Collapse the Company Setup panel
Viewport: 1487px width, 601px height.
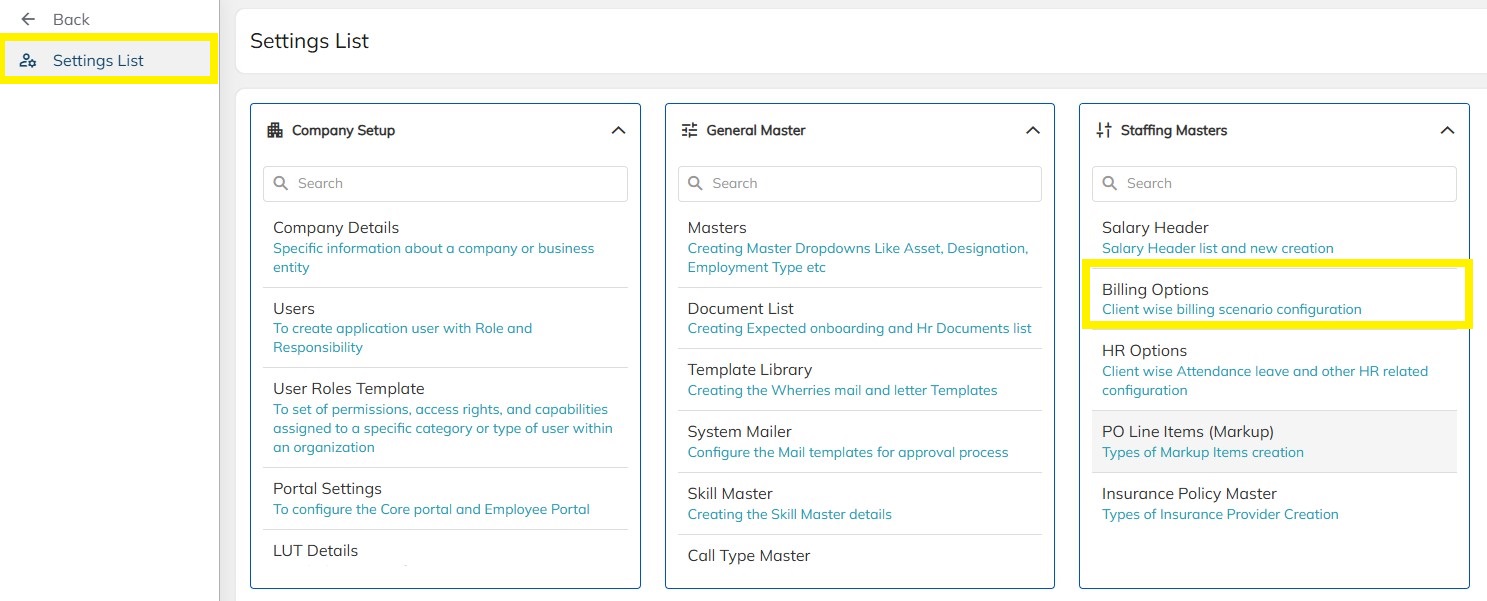click(x=618, y=130)
